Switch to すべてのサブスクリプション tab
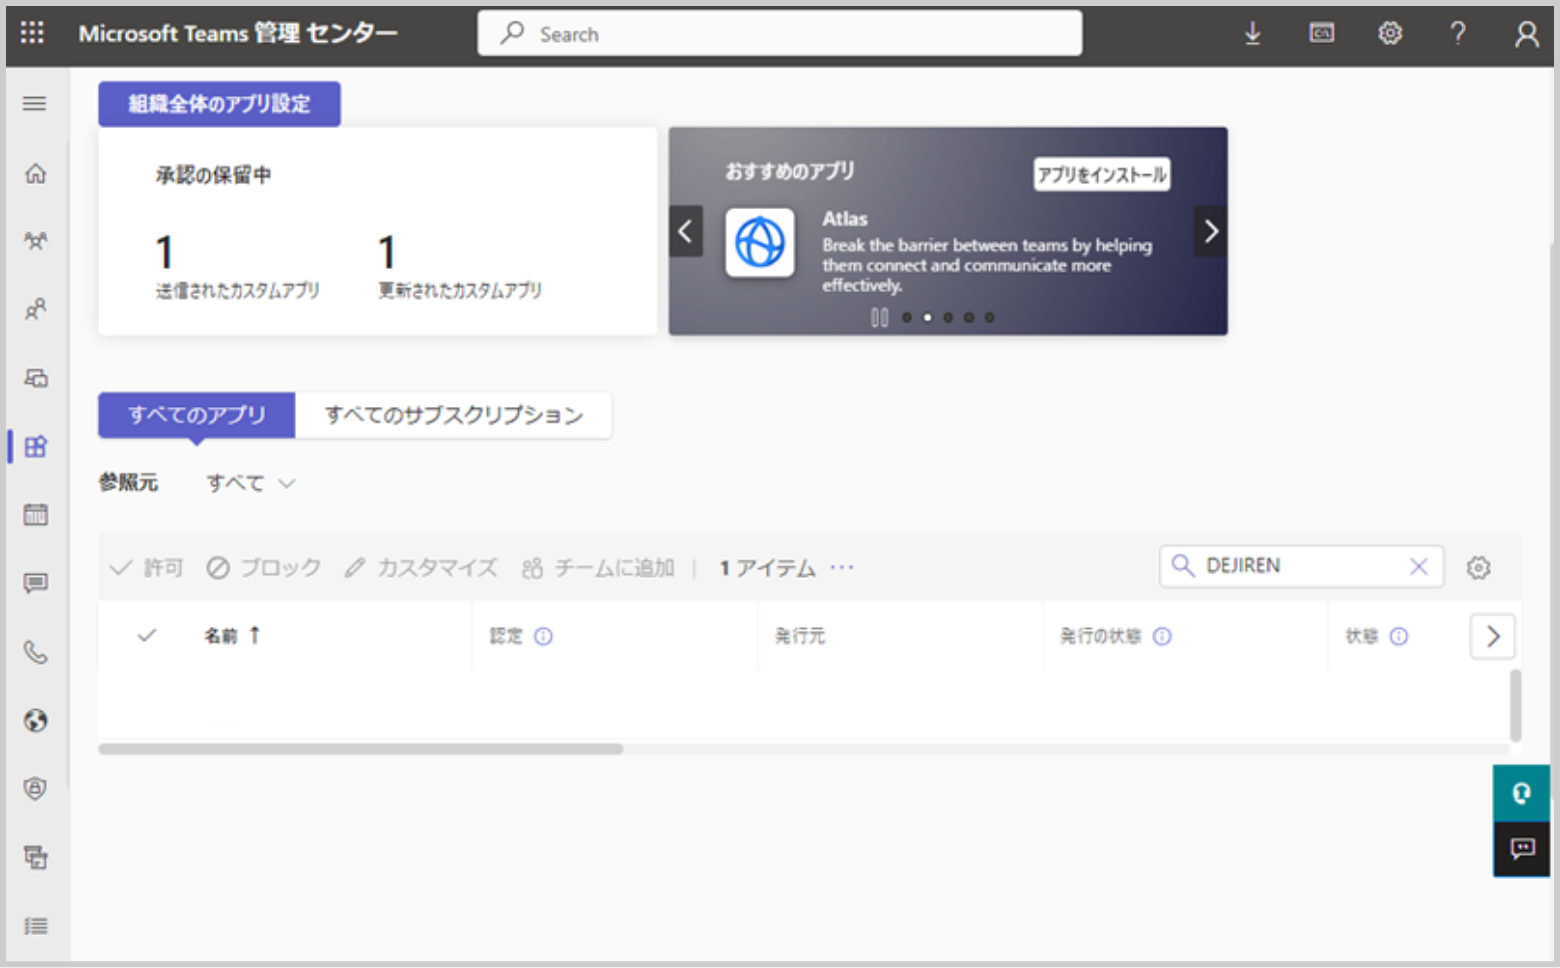 [453, 415]
